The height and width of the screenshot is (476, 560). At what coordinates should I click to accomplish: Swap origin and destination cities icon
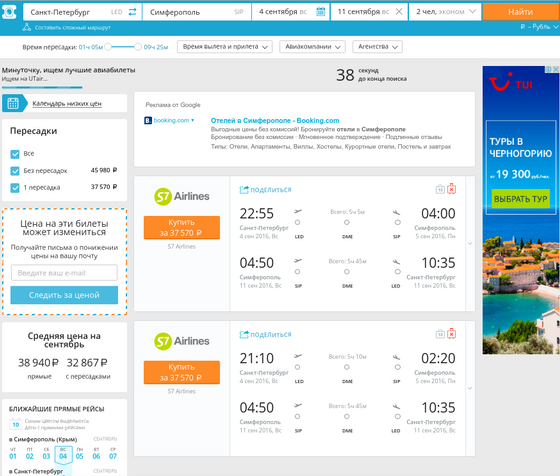click(x=132, y=12)
